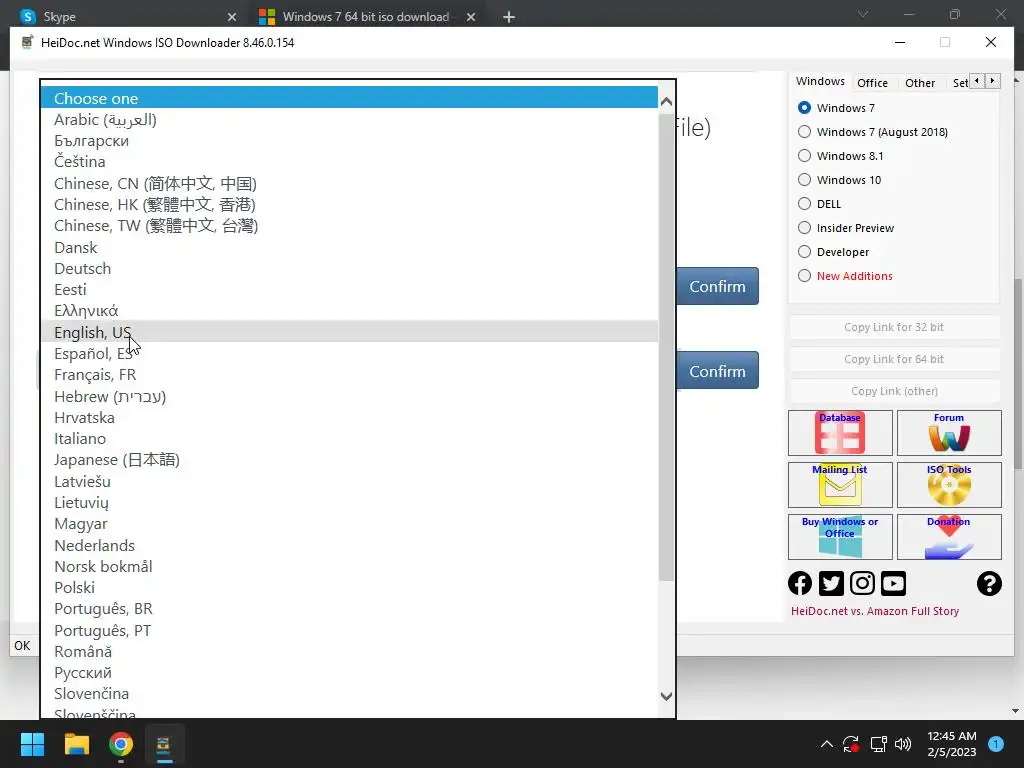Viewport: 1024px width, 768px height.
Task: Open the network tray icon
Action: 878,744
